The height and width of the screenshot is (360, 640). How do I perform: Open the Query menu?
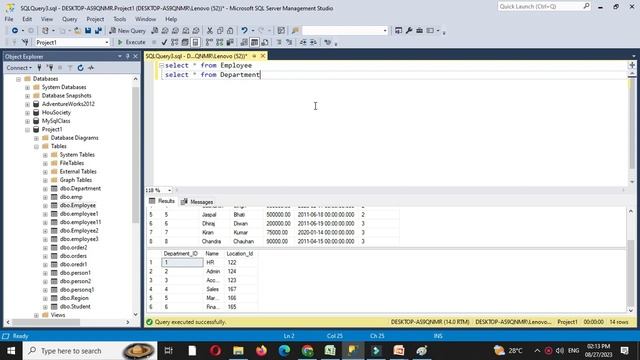69,19
